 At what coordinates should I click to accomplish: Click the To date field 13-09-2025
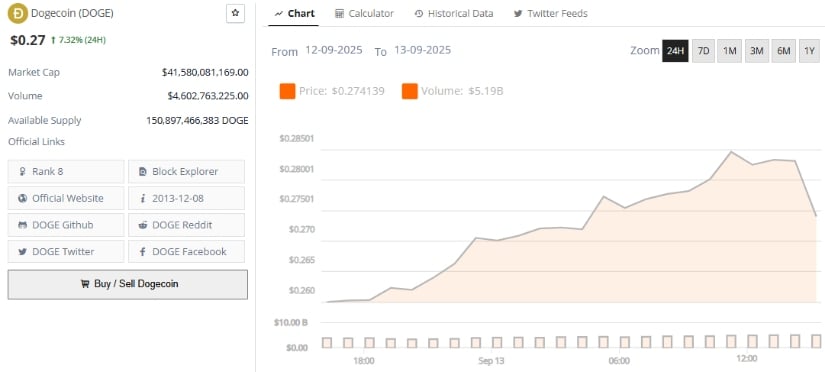[422, 51]
